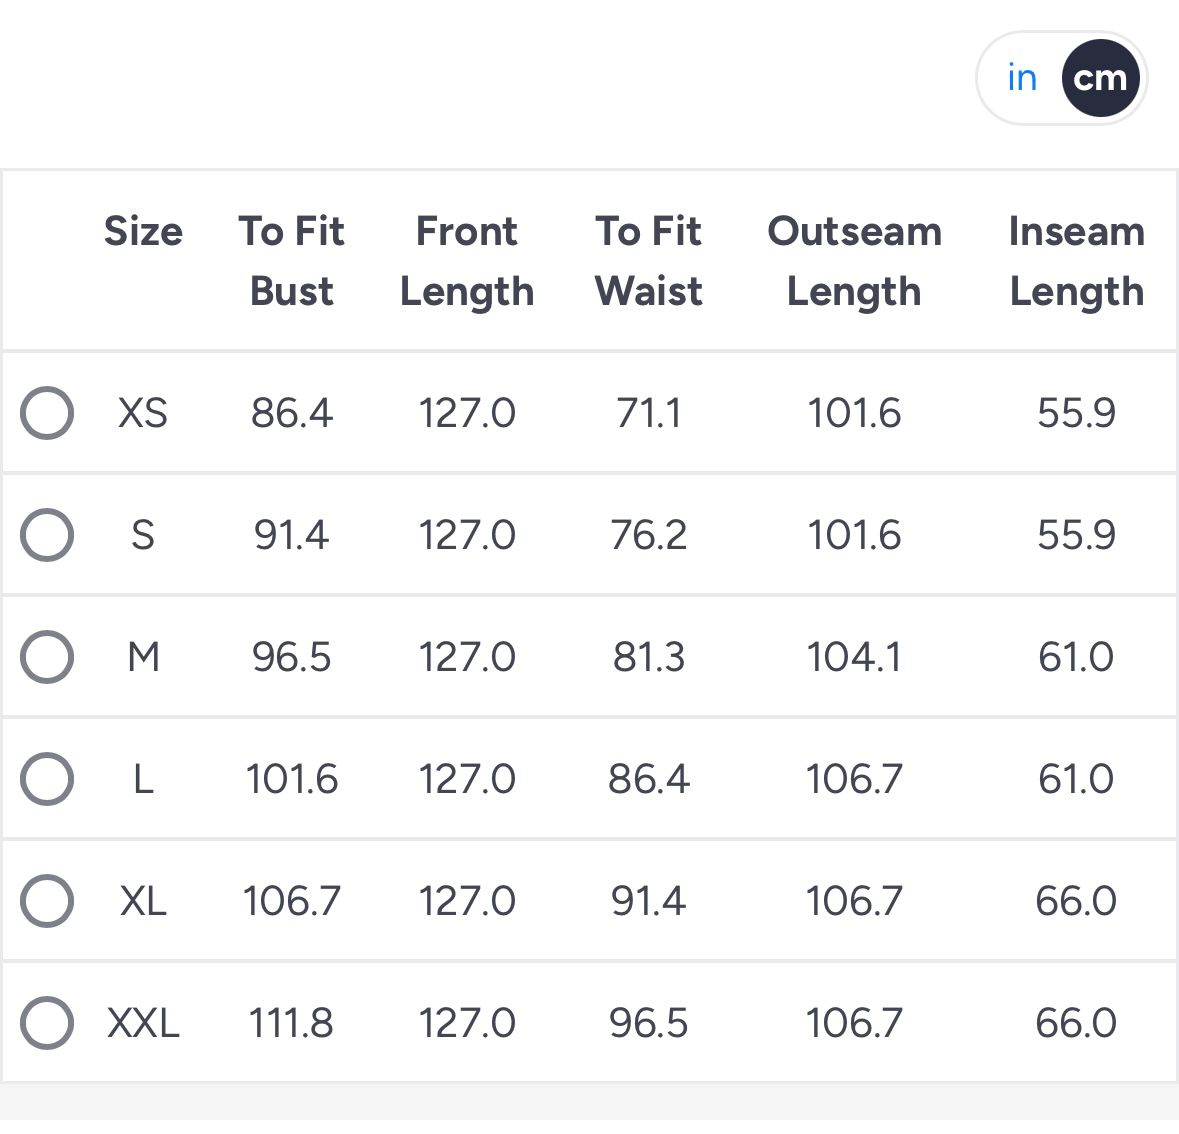
Task: Switch measurement units to inches
Action: (1022, 78)
